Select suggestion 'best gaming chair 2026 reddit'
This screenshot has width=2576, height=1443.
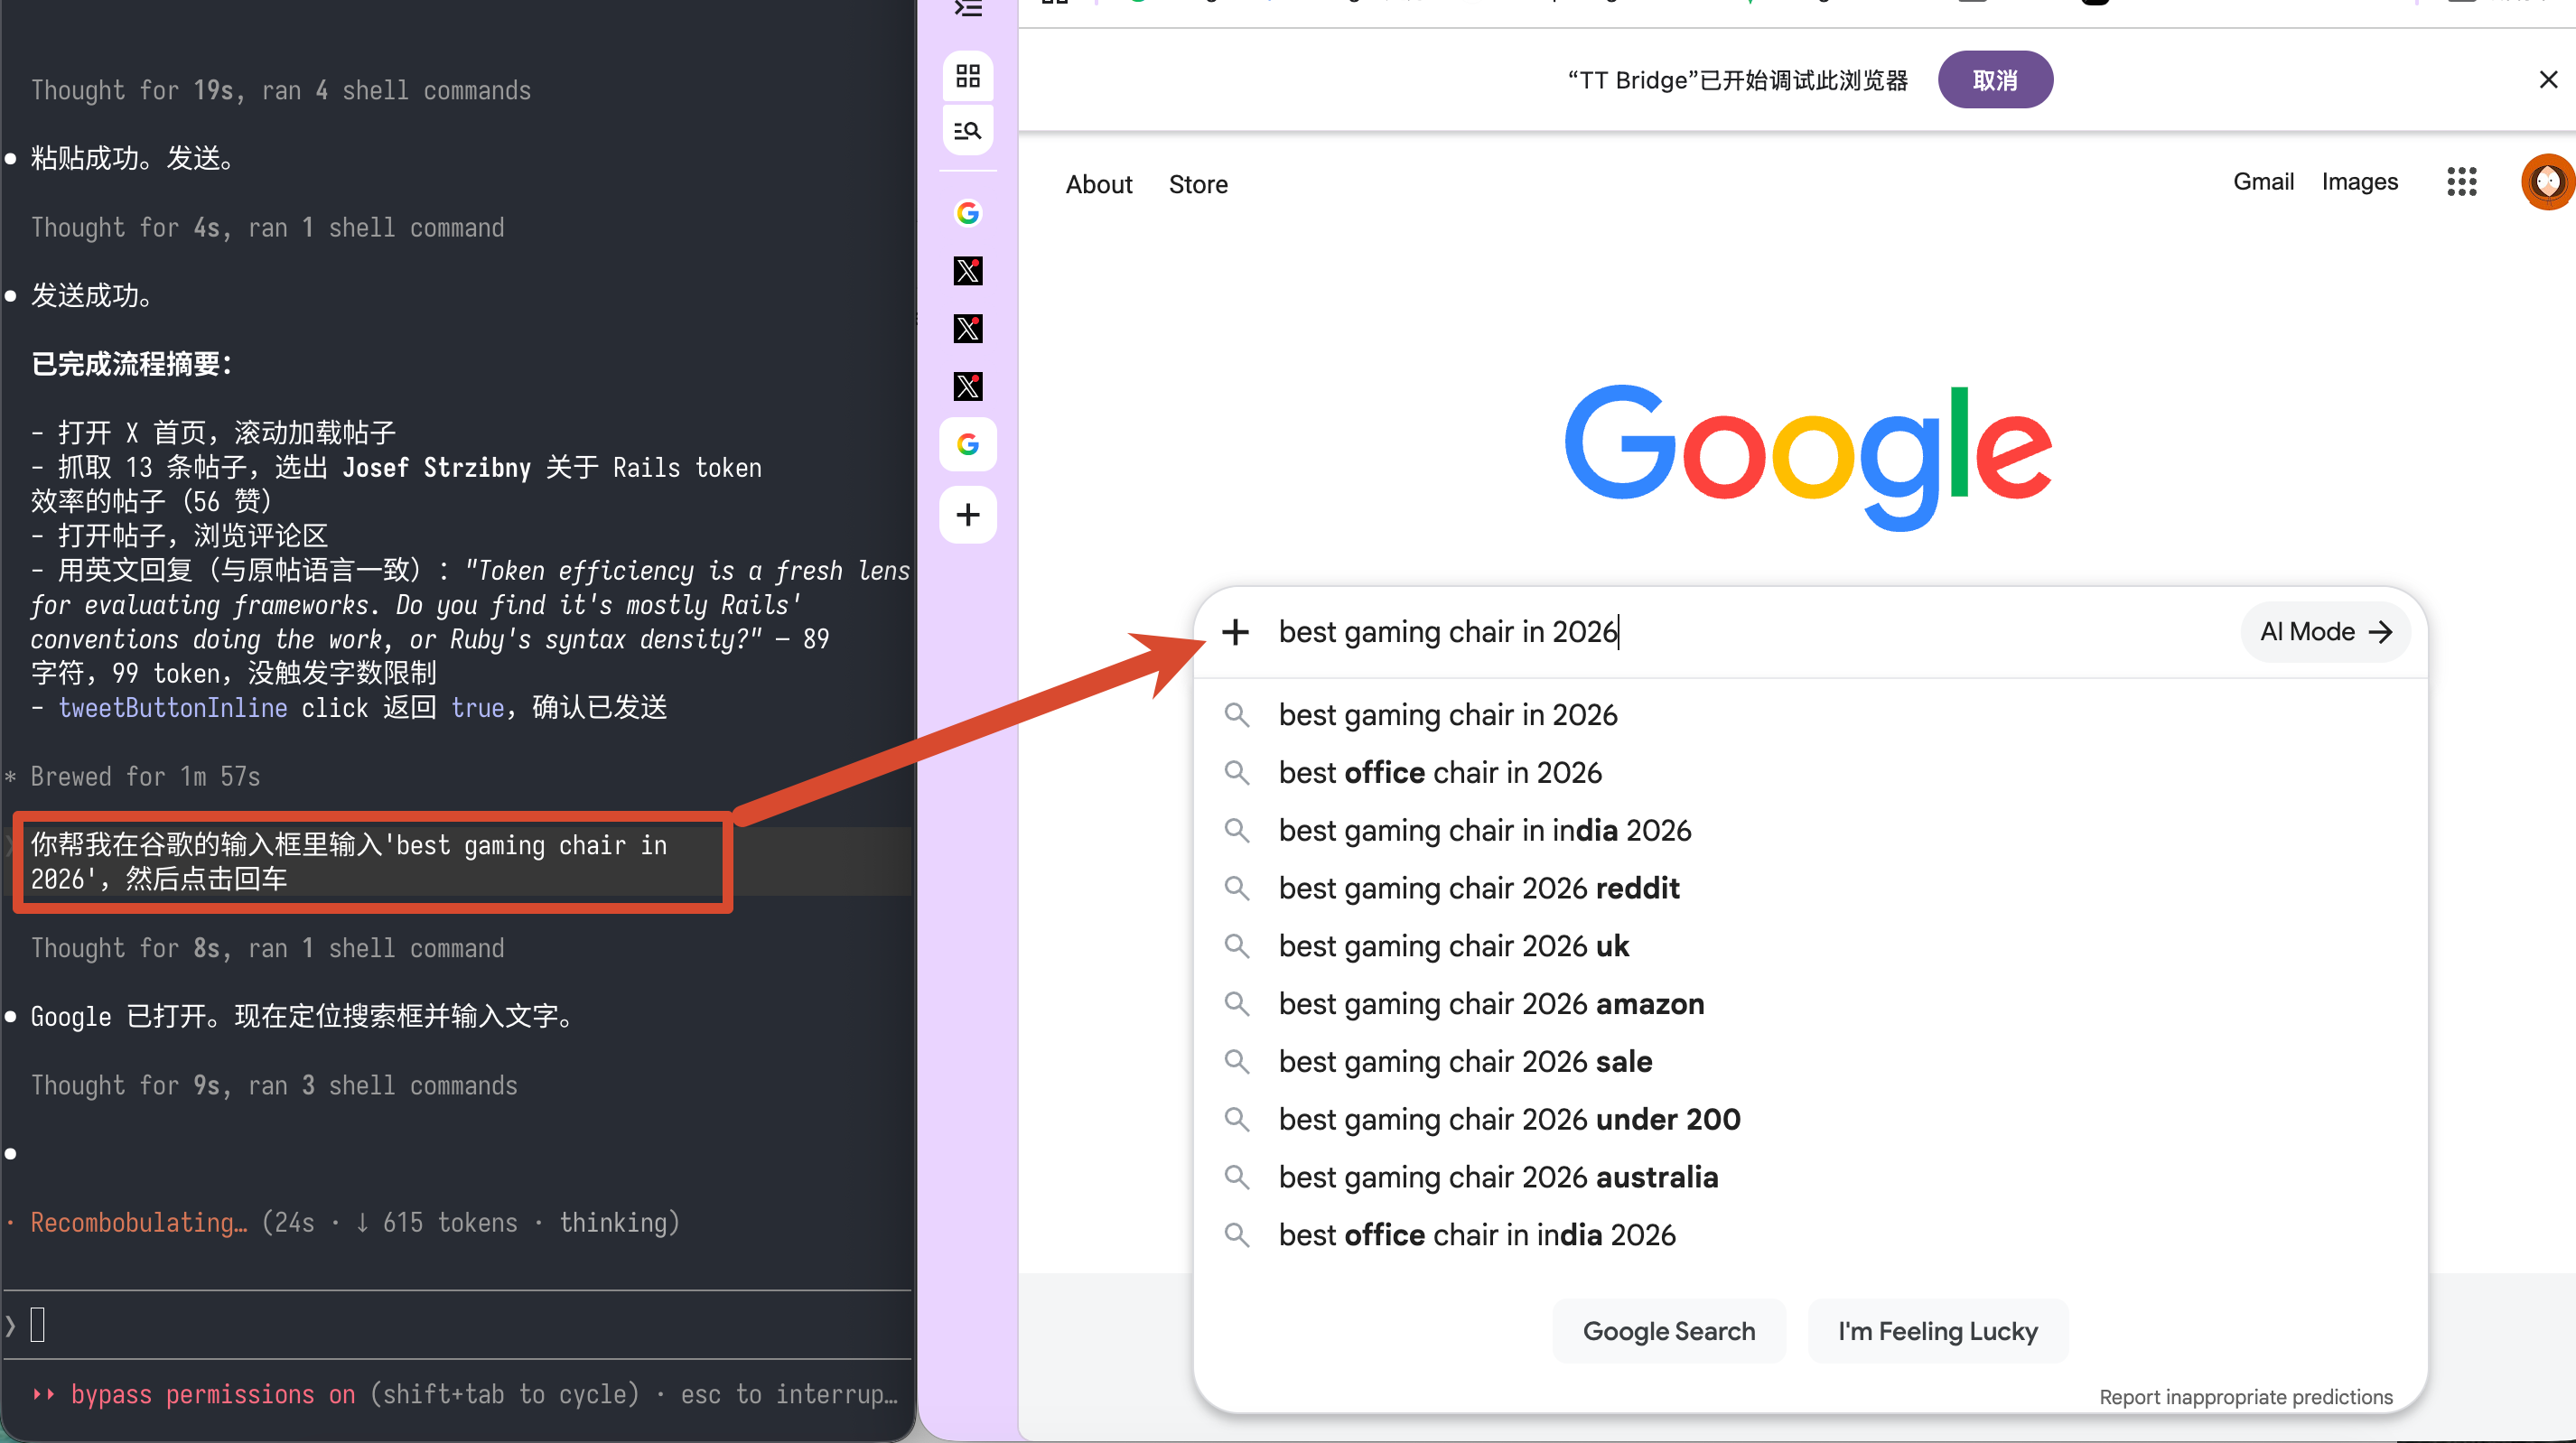[x=1810, y=888]
